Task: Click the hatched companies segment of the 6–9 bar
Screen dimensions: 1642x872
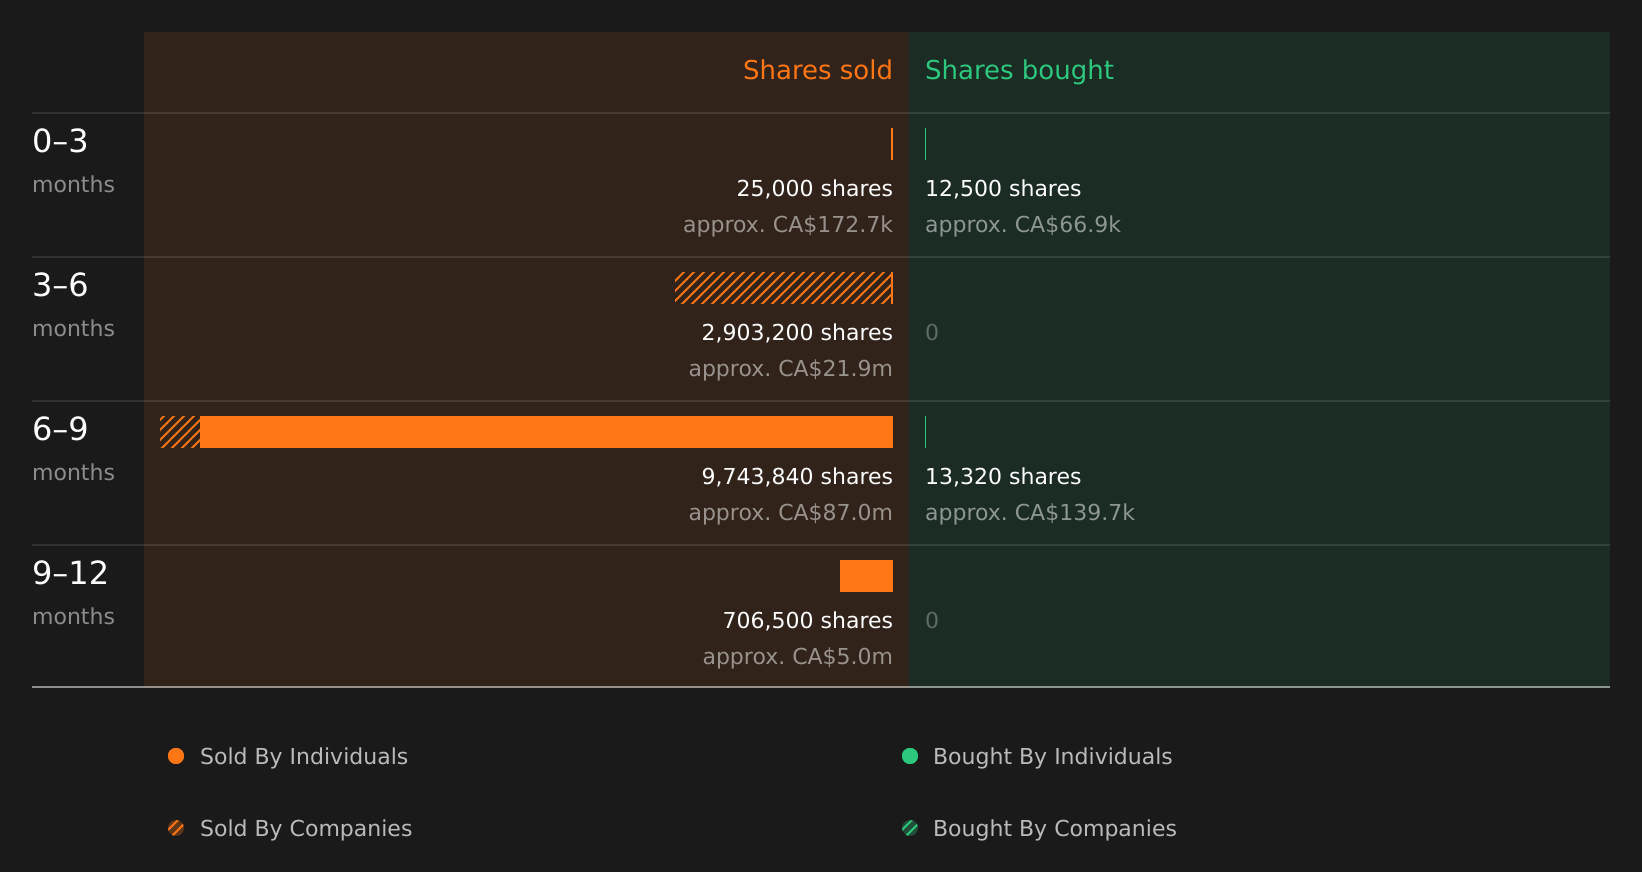Action: (180, 432)
